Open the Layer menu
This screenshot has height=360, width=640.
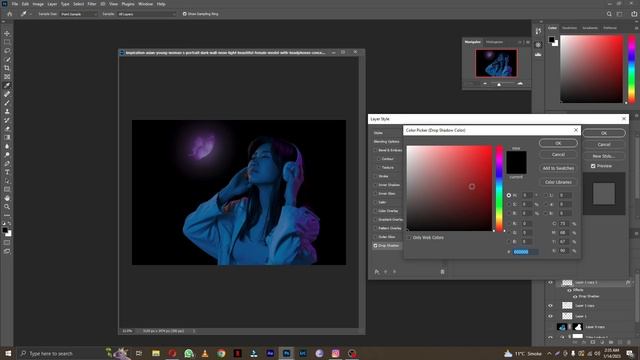point(52,4)
